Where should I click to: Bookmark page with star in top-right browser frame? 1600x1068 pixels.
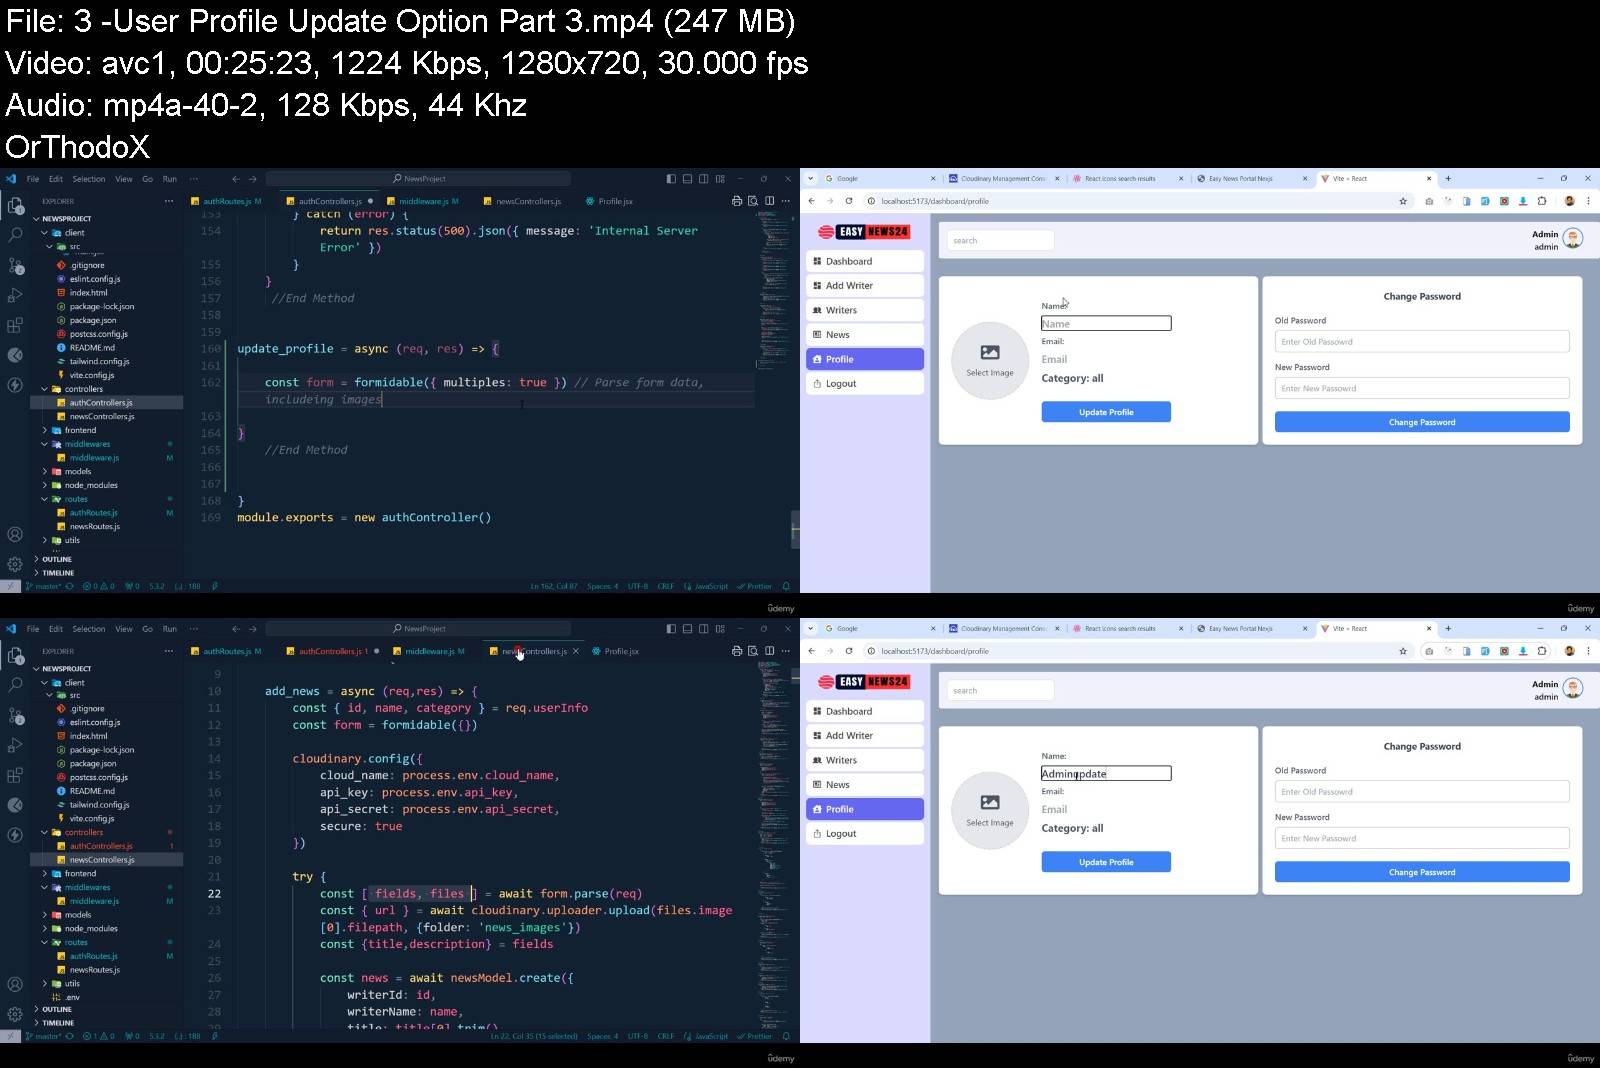pos(1403,201)
